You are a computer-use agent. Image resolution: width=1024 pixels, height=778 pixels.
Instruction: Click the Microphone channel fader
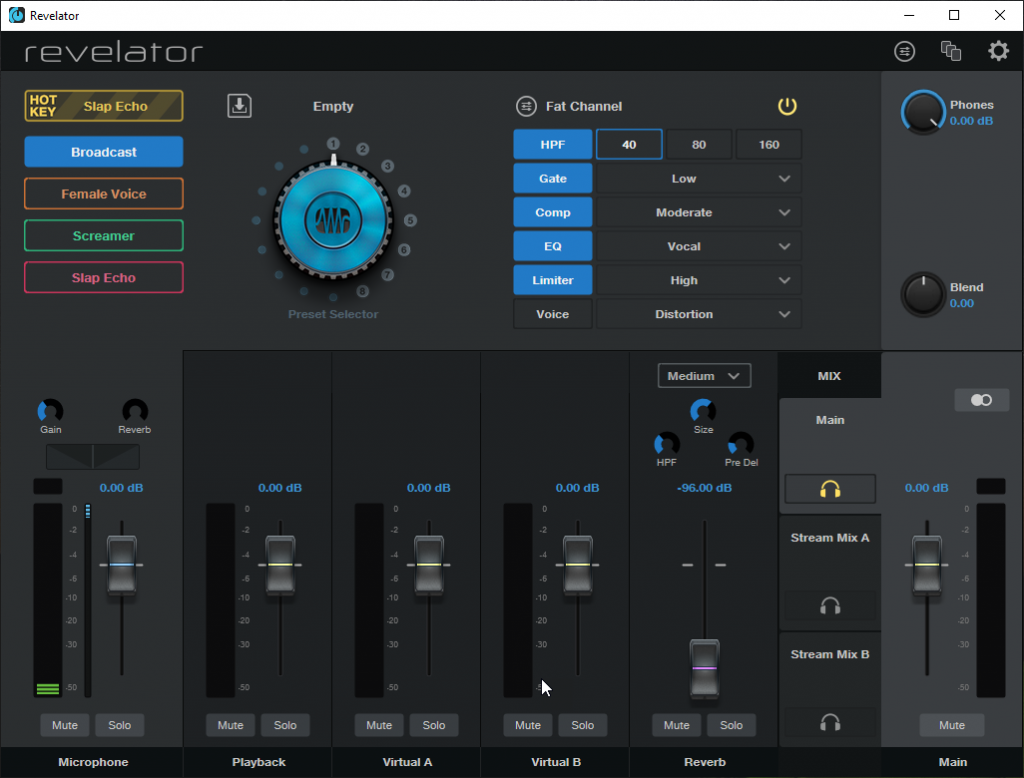tap(121, 564)
